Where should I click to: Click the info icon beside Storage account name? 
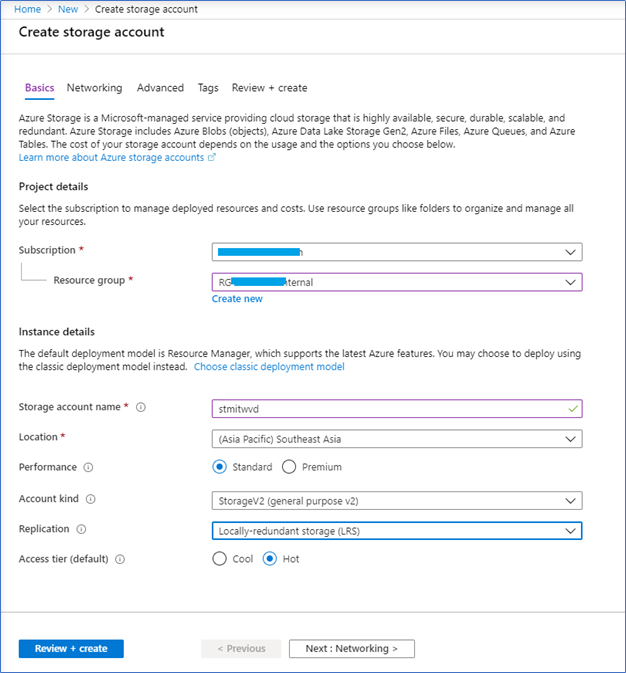click(141, 407)
